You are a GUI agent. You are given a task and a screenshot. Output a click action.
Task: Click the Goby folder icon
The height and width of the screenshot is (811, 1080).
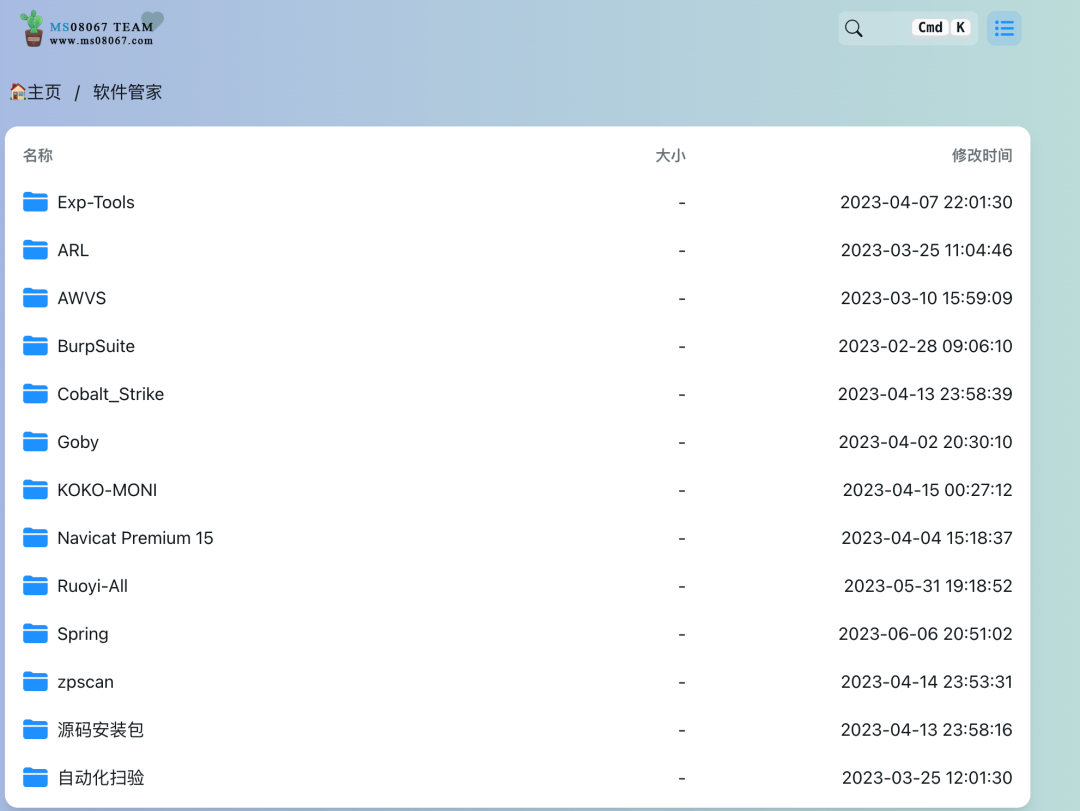[35, 442]
